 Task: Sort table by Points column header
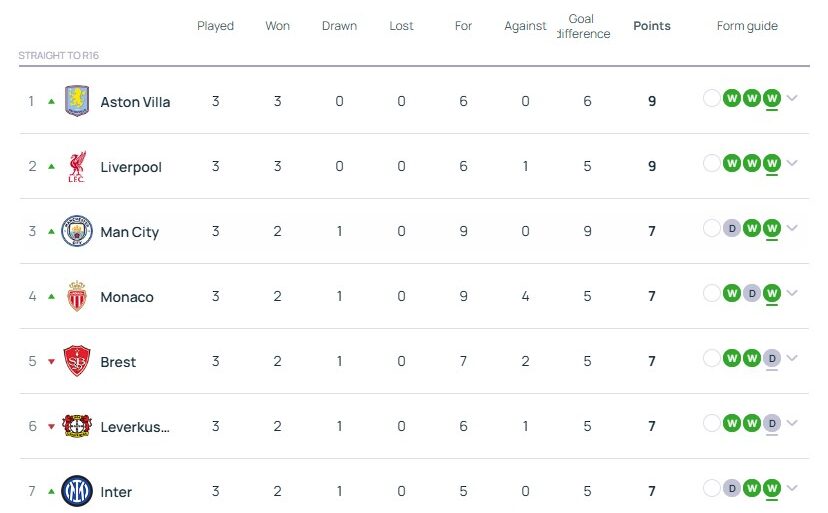(x=652, y=26)
